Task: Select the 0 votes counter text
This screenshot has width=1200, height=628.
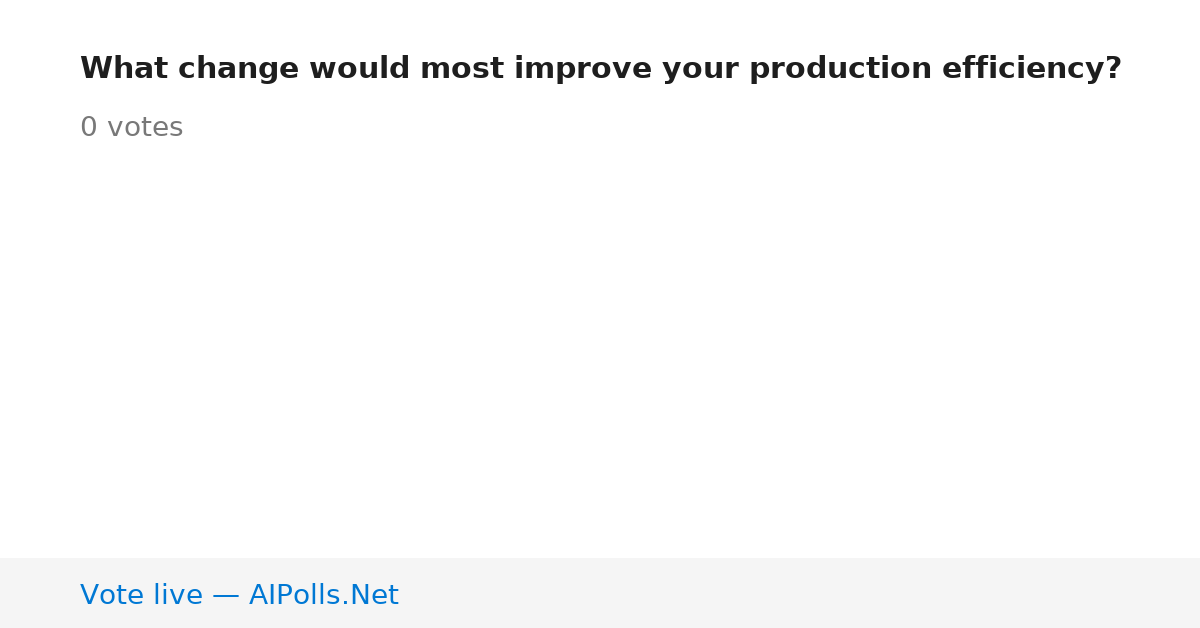Action: click(131, 128)
